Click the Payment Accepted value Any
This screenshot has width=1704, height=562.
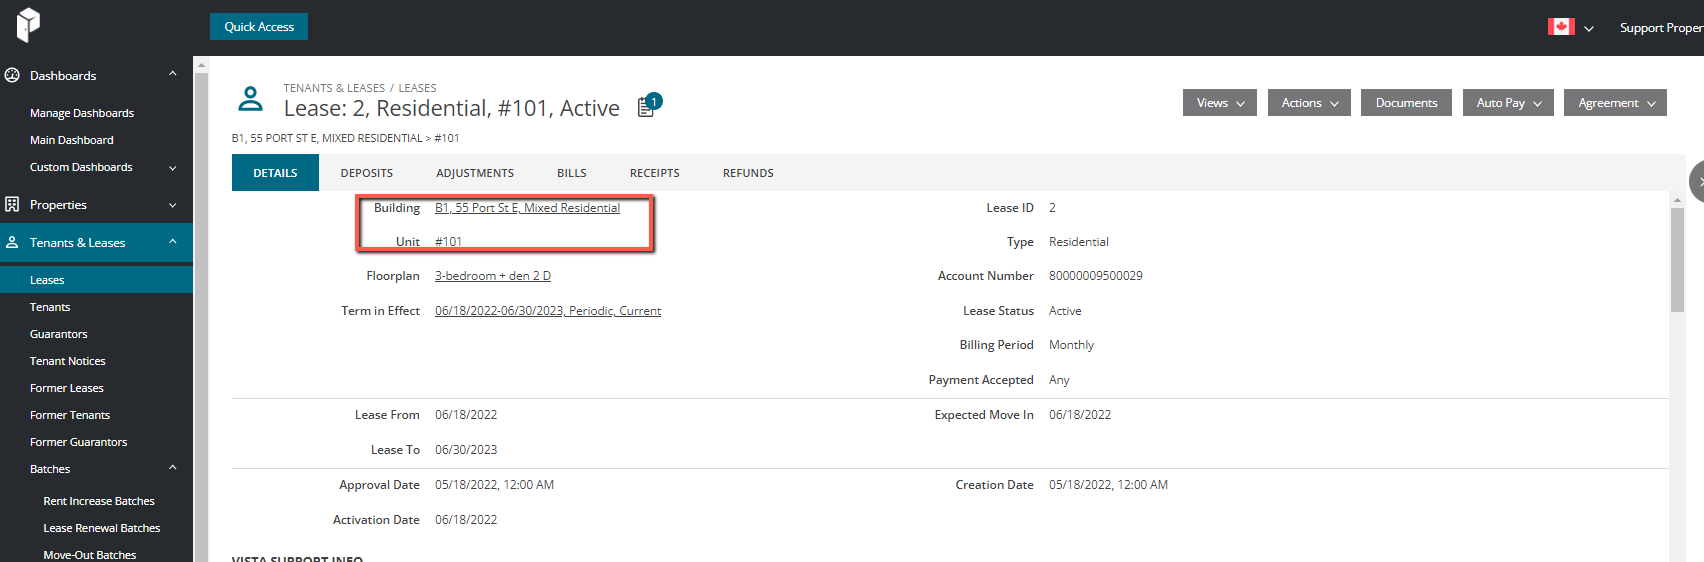tap(1059, 380)
